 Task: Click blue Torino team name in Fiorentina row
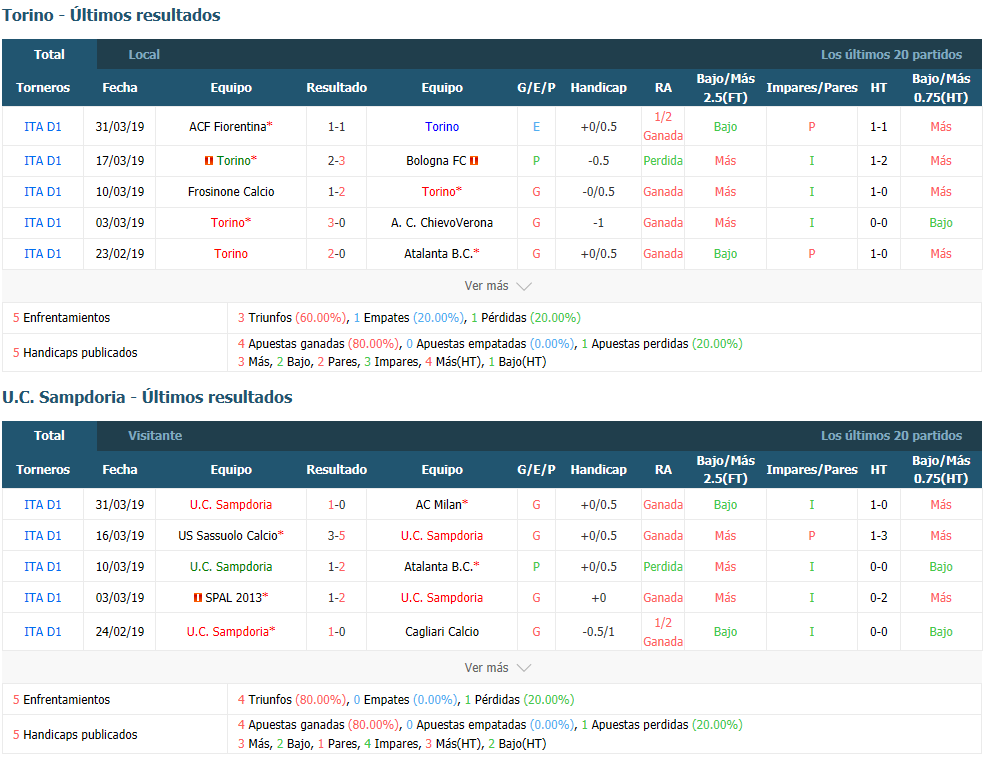442,127
